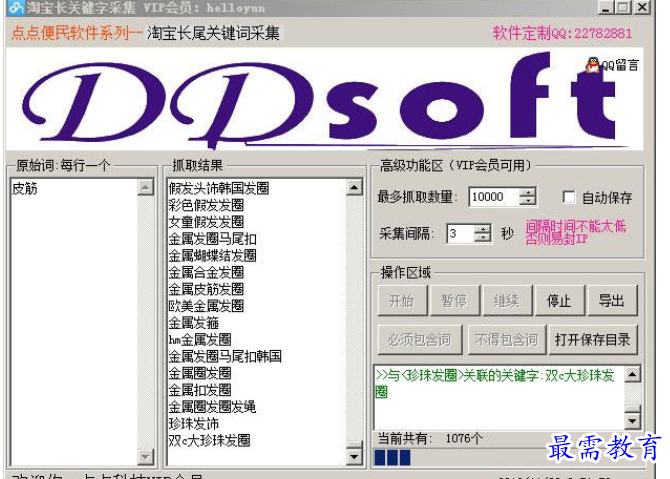The width and height of the screenshot is (670, 479).
Task: Click the log box scrollbar down arrow
Action: tap(632, 421)
